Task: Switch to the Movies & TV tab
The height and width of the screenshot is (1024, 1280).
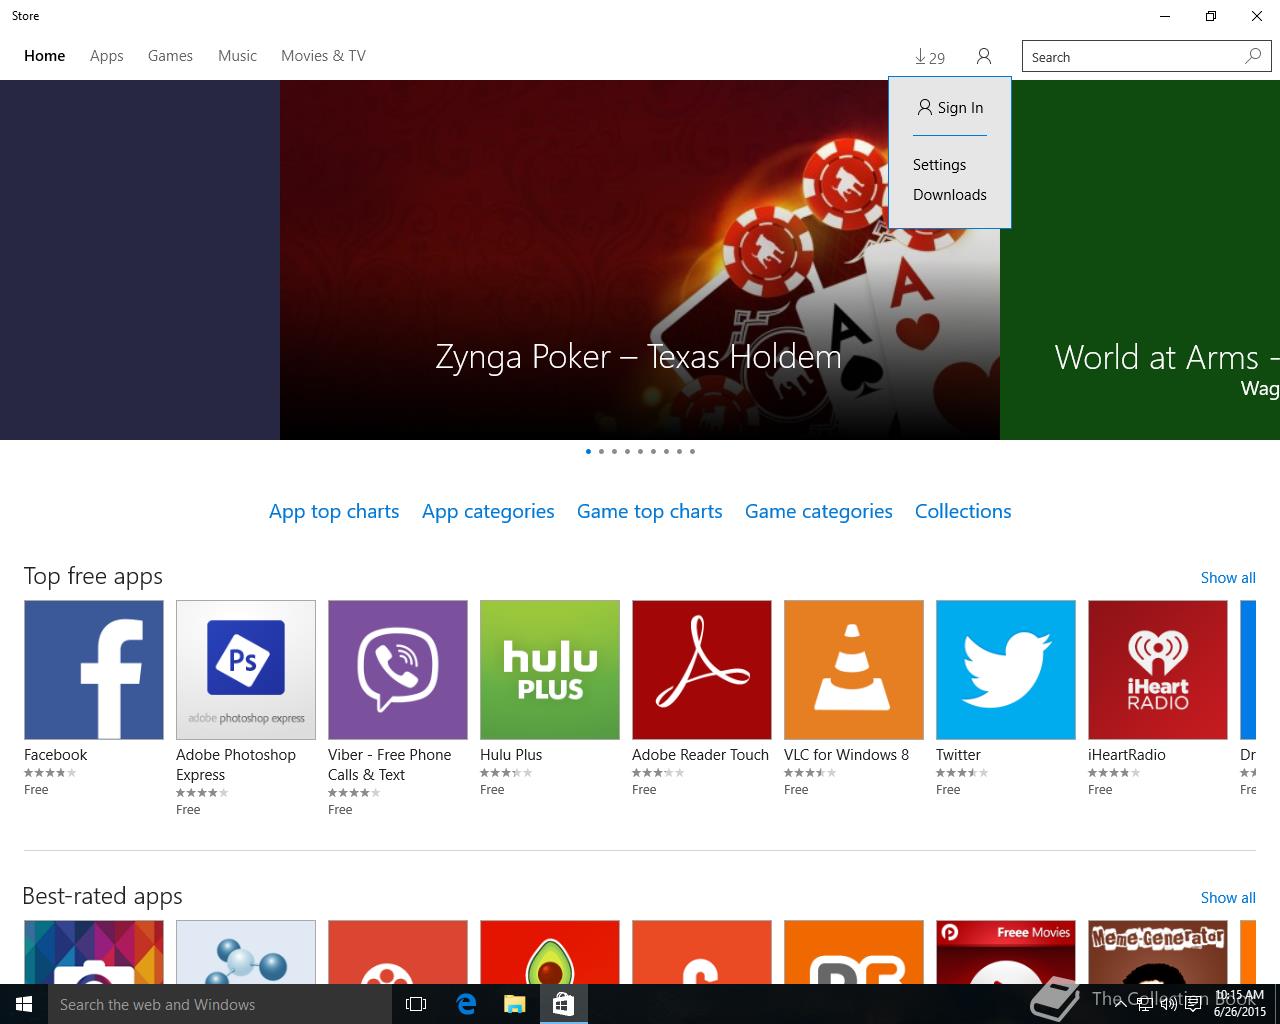Action: pyautogui.click(x=323, y=56)
